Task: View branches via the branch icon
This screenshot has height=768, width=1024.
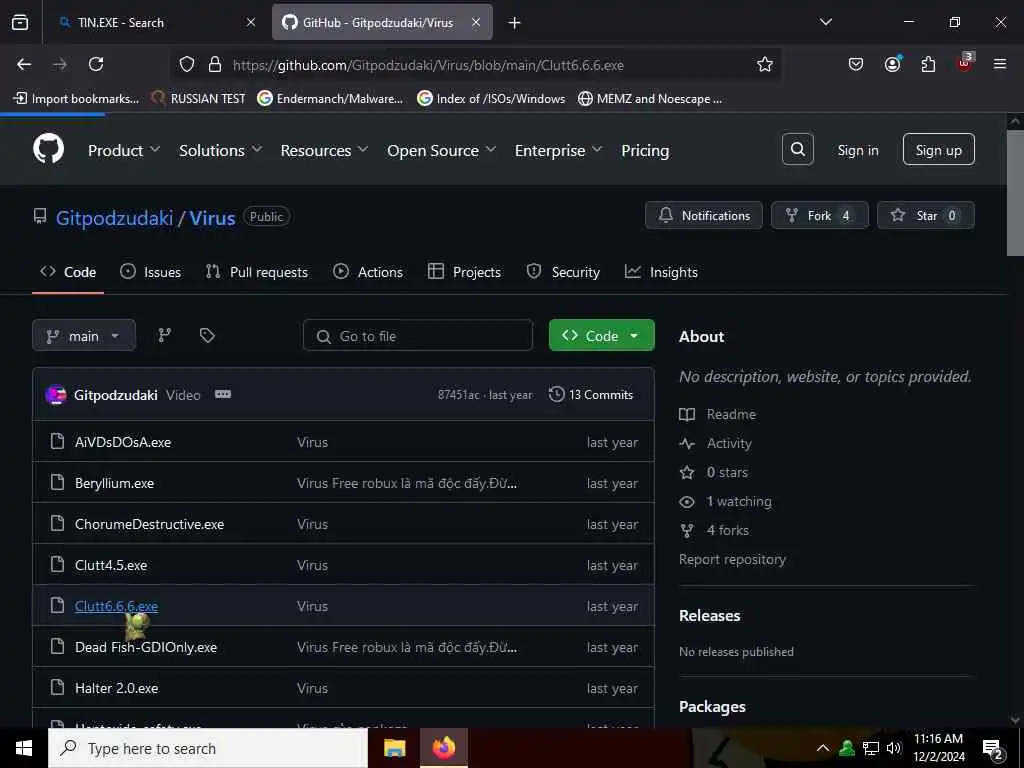Action: 165,335
